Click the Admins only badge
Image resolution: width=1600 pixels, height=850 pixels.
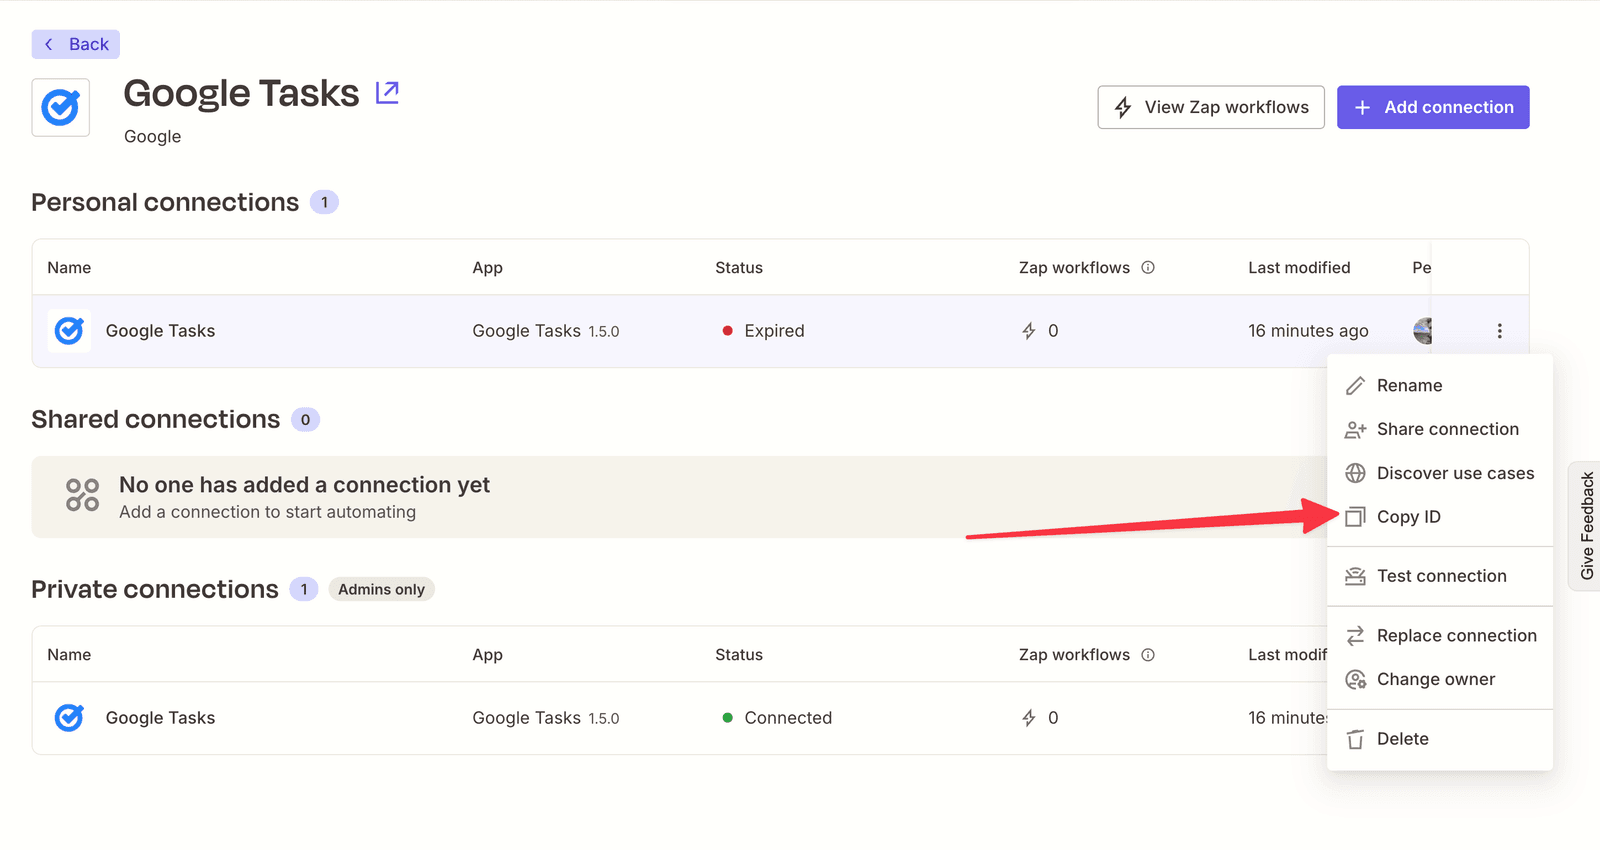[x=381, y=589]
